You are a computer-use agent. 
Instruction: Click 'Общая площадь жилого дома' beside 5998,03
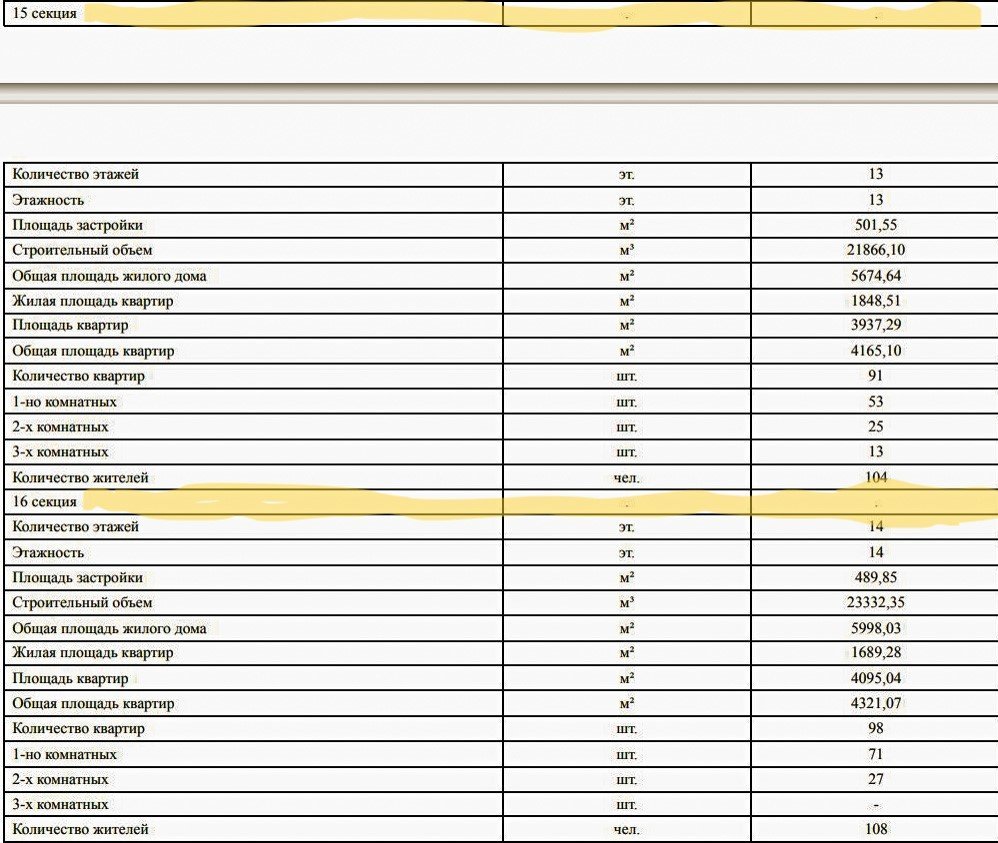(x=109, y=629)
